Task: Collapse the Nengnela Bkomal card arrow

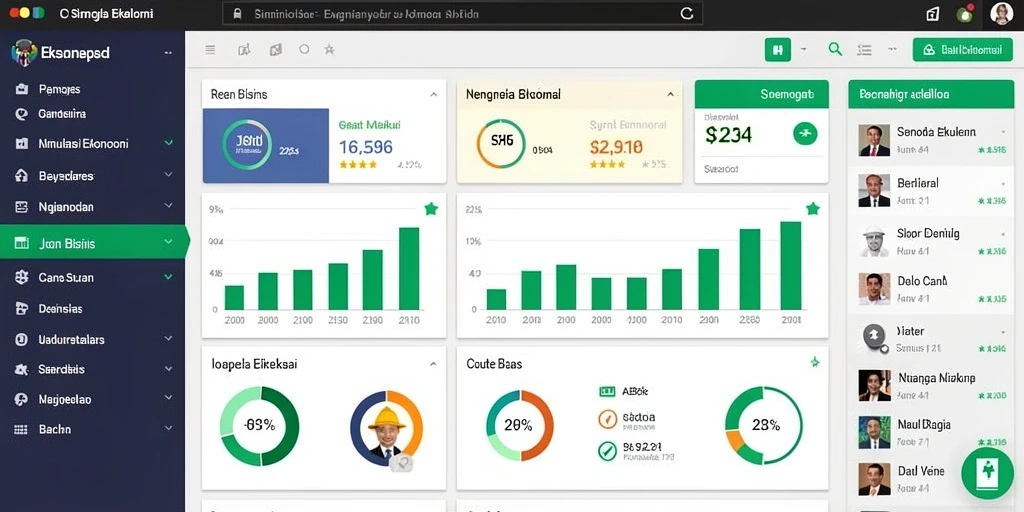Action: pyautogui.click(x=670, y=95)
